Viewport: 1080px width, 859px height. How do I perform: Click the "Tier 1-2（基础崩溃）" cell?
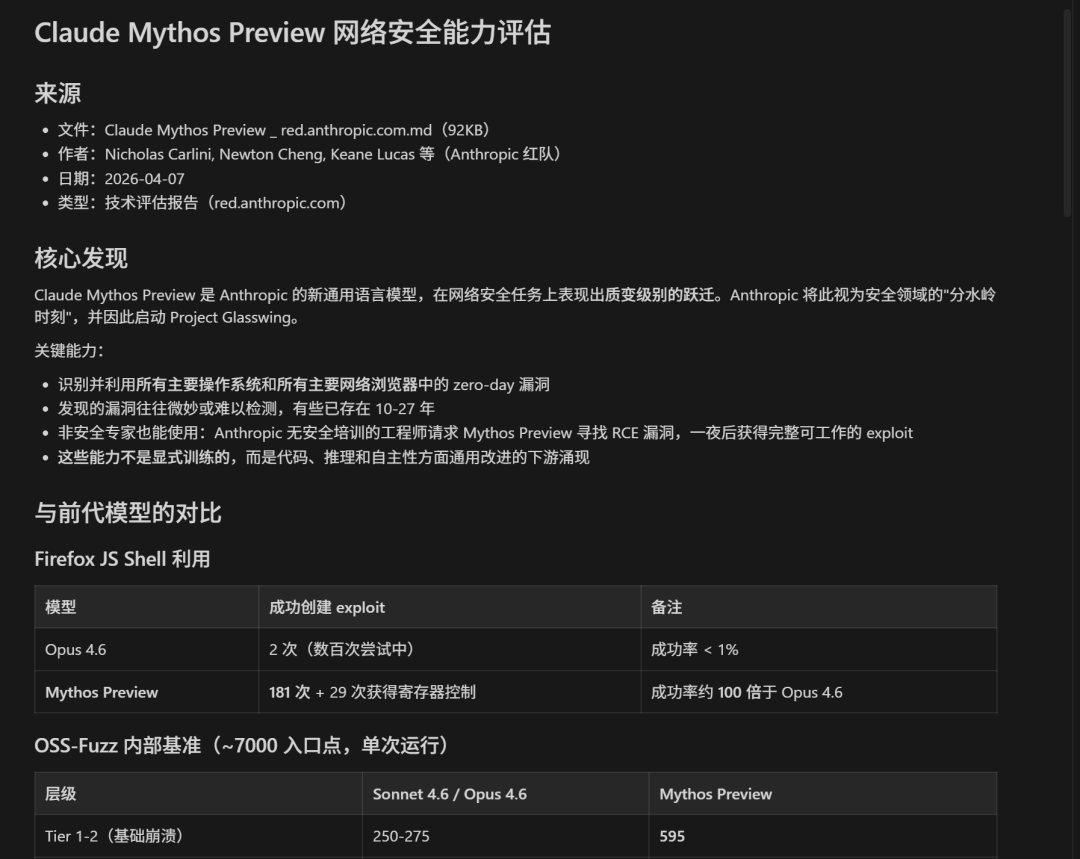click(x=198, y=836)
